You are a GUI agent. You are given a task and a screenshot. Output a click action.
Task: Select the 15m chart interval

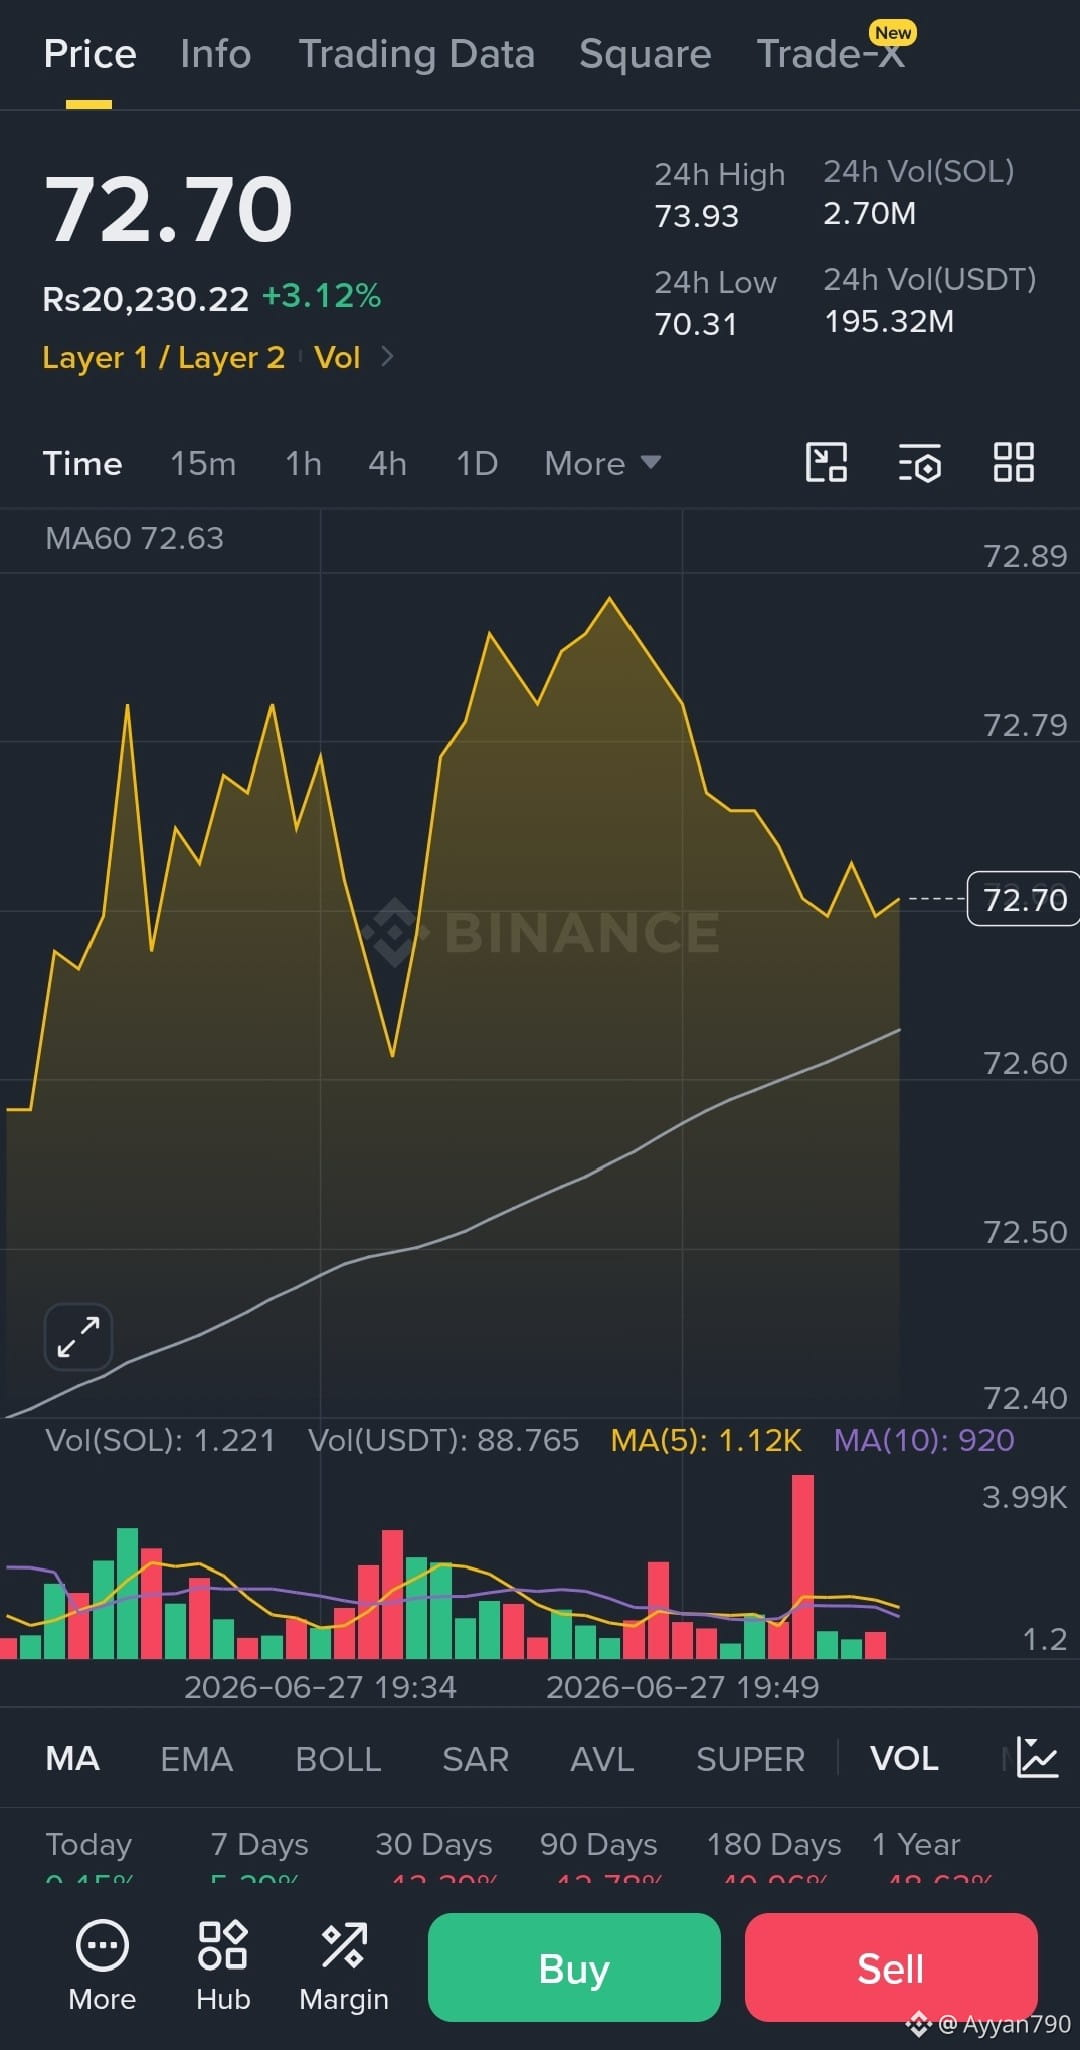[203, 464]
